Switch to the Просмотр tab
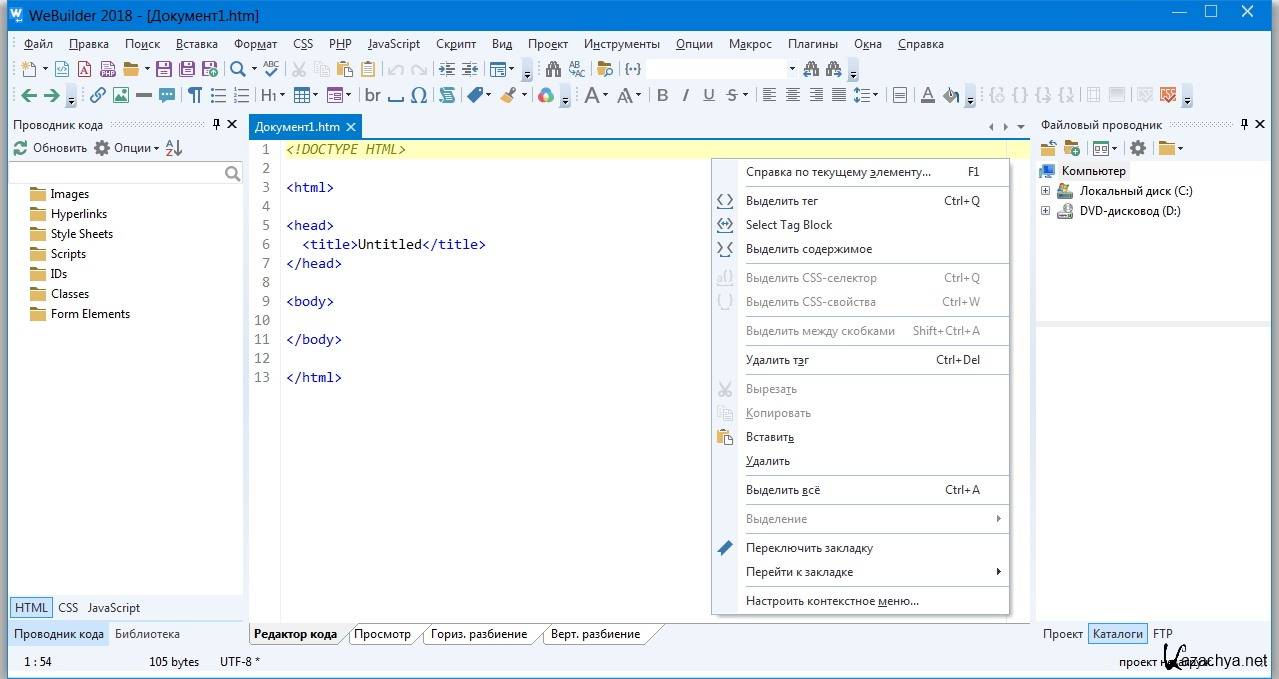This screenshot has height=679, width=1279. pyautogui.click(x=382, y=634)
